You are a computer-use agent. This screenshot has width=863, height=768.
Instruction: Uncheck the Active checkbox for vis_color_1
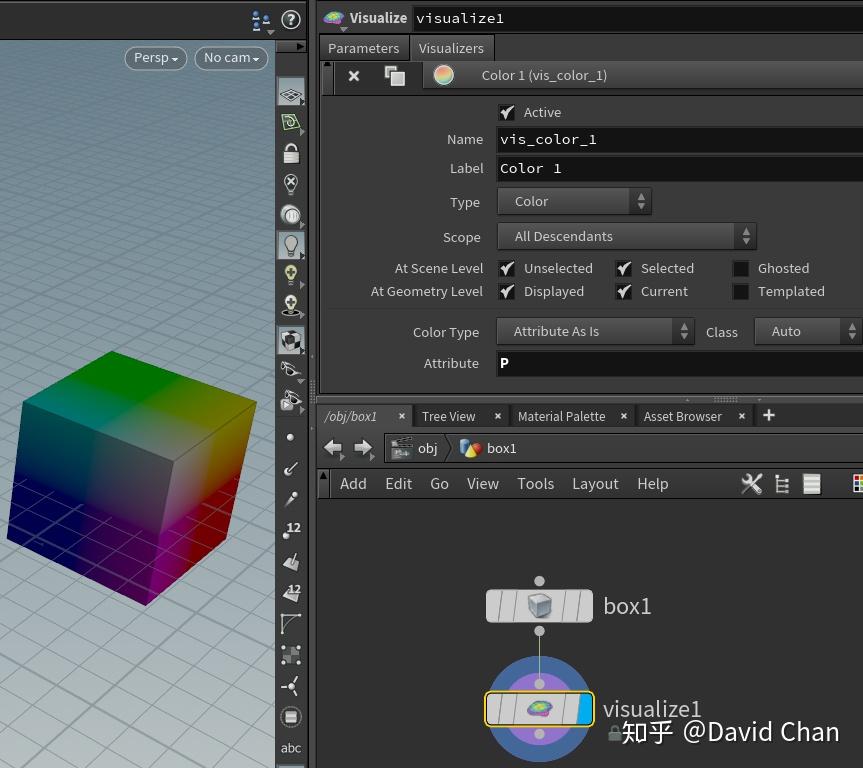click(x=507, y=112)
